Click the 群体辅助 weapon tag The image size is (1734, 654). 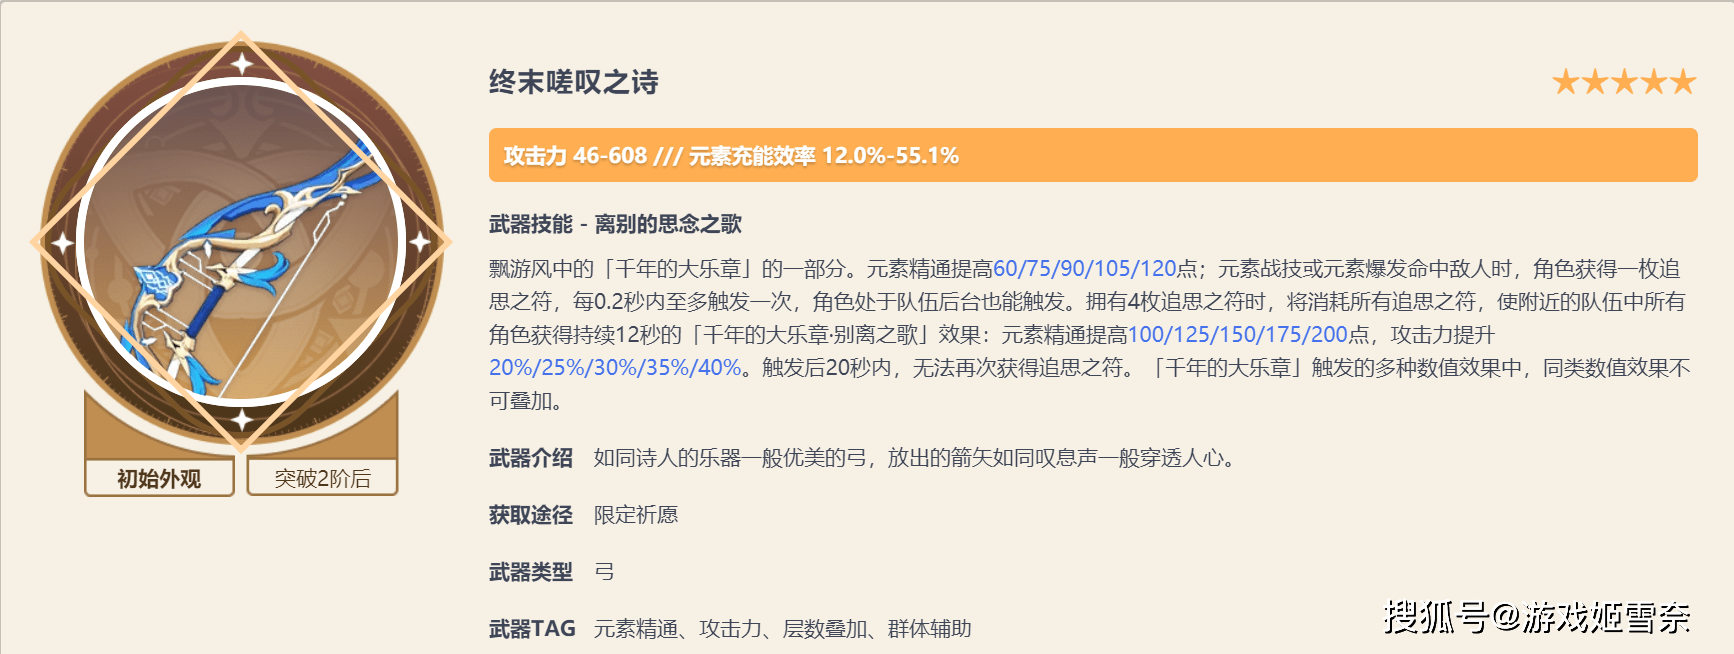click(929, 629)
